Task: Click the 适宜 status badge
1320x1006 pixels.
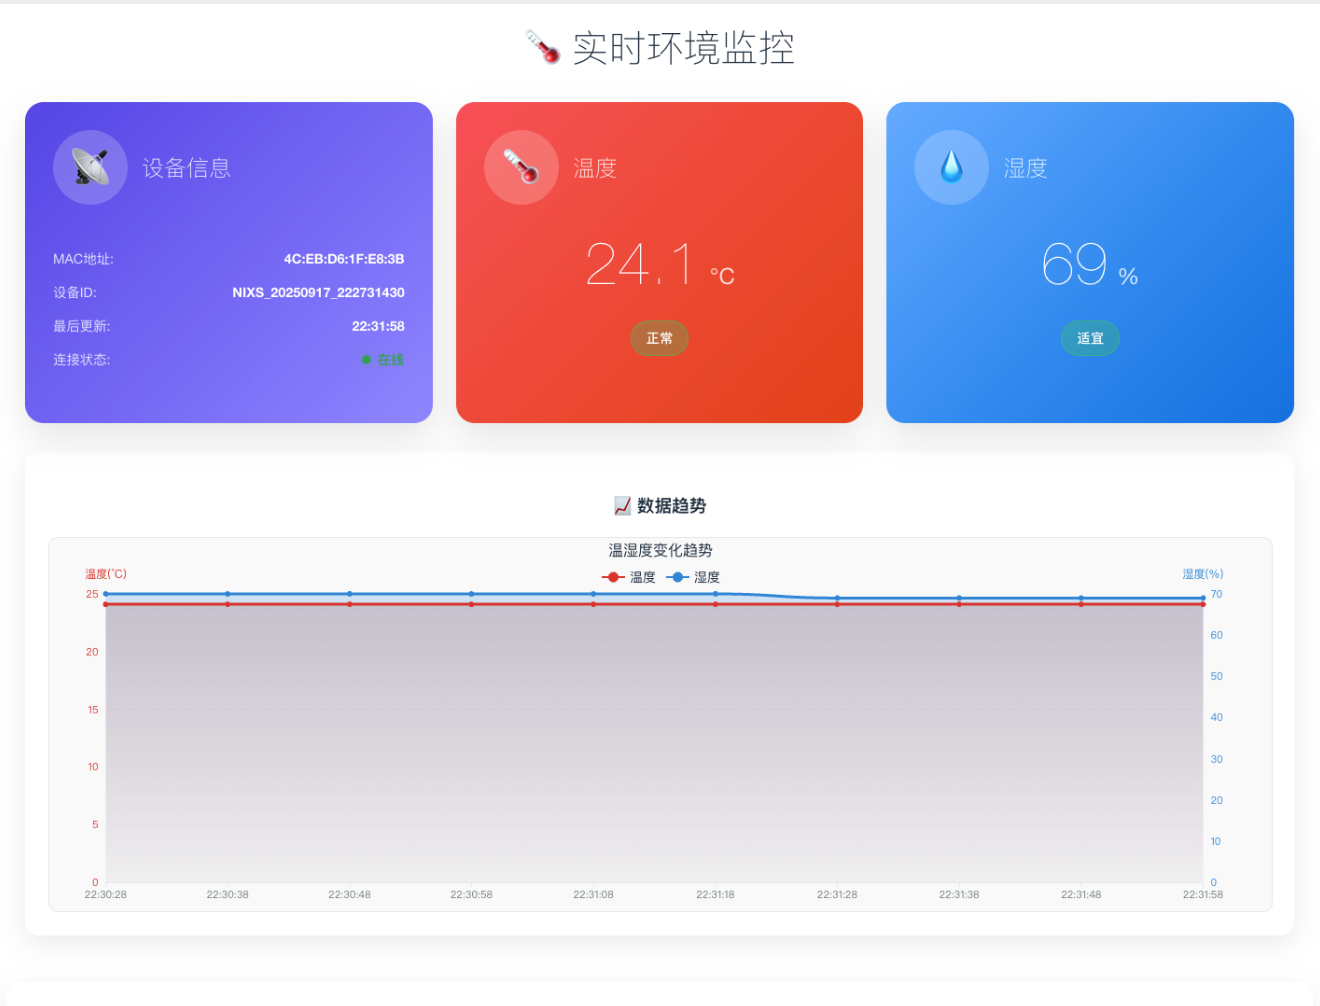Action: 1089,338
